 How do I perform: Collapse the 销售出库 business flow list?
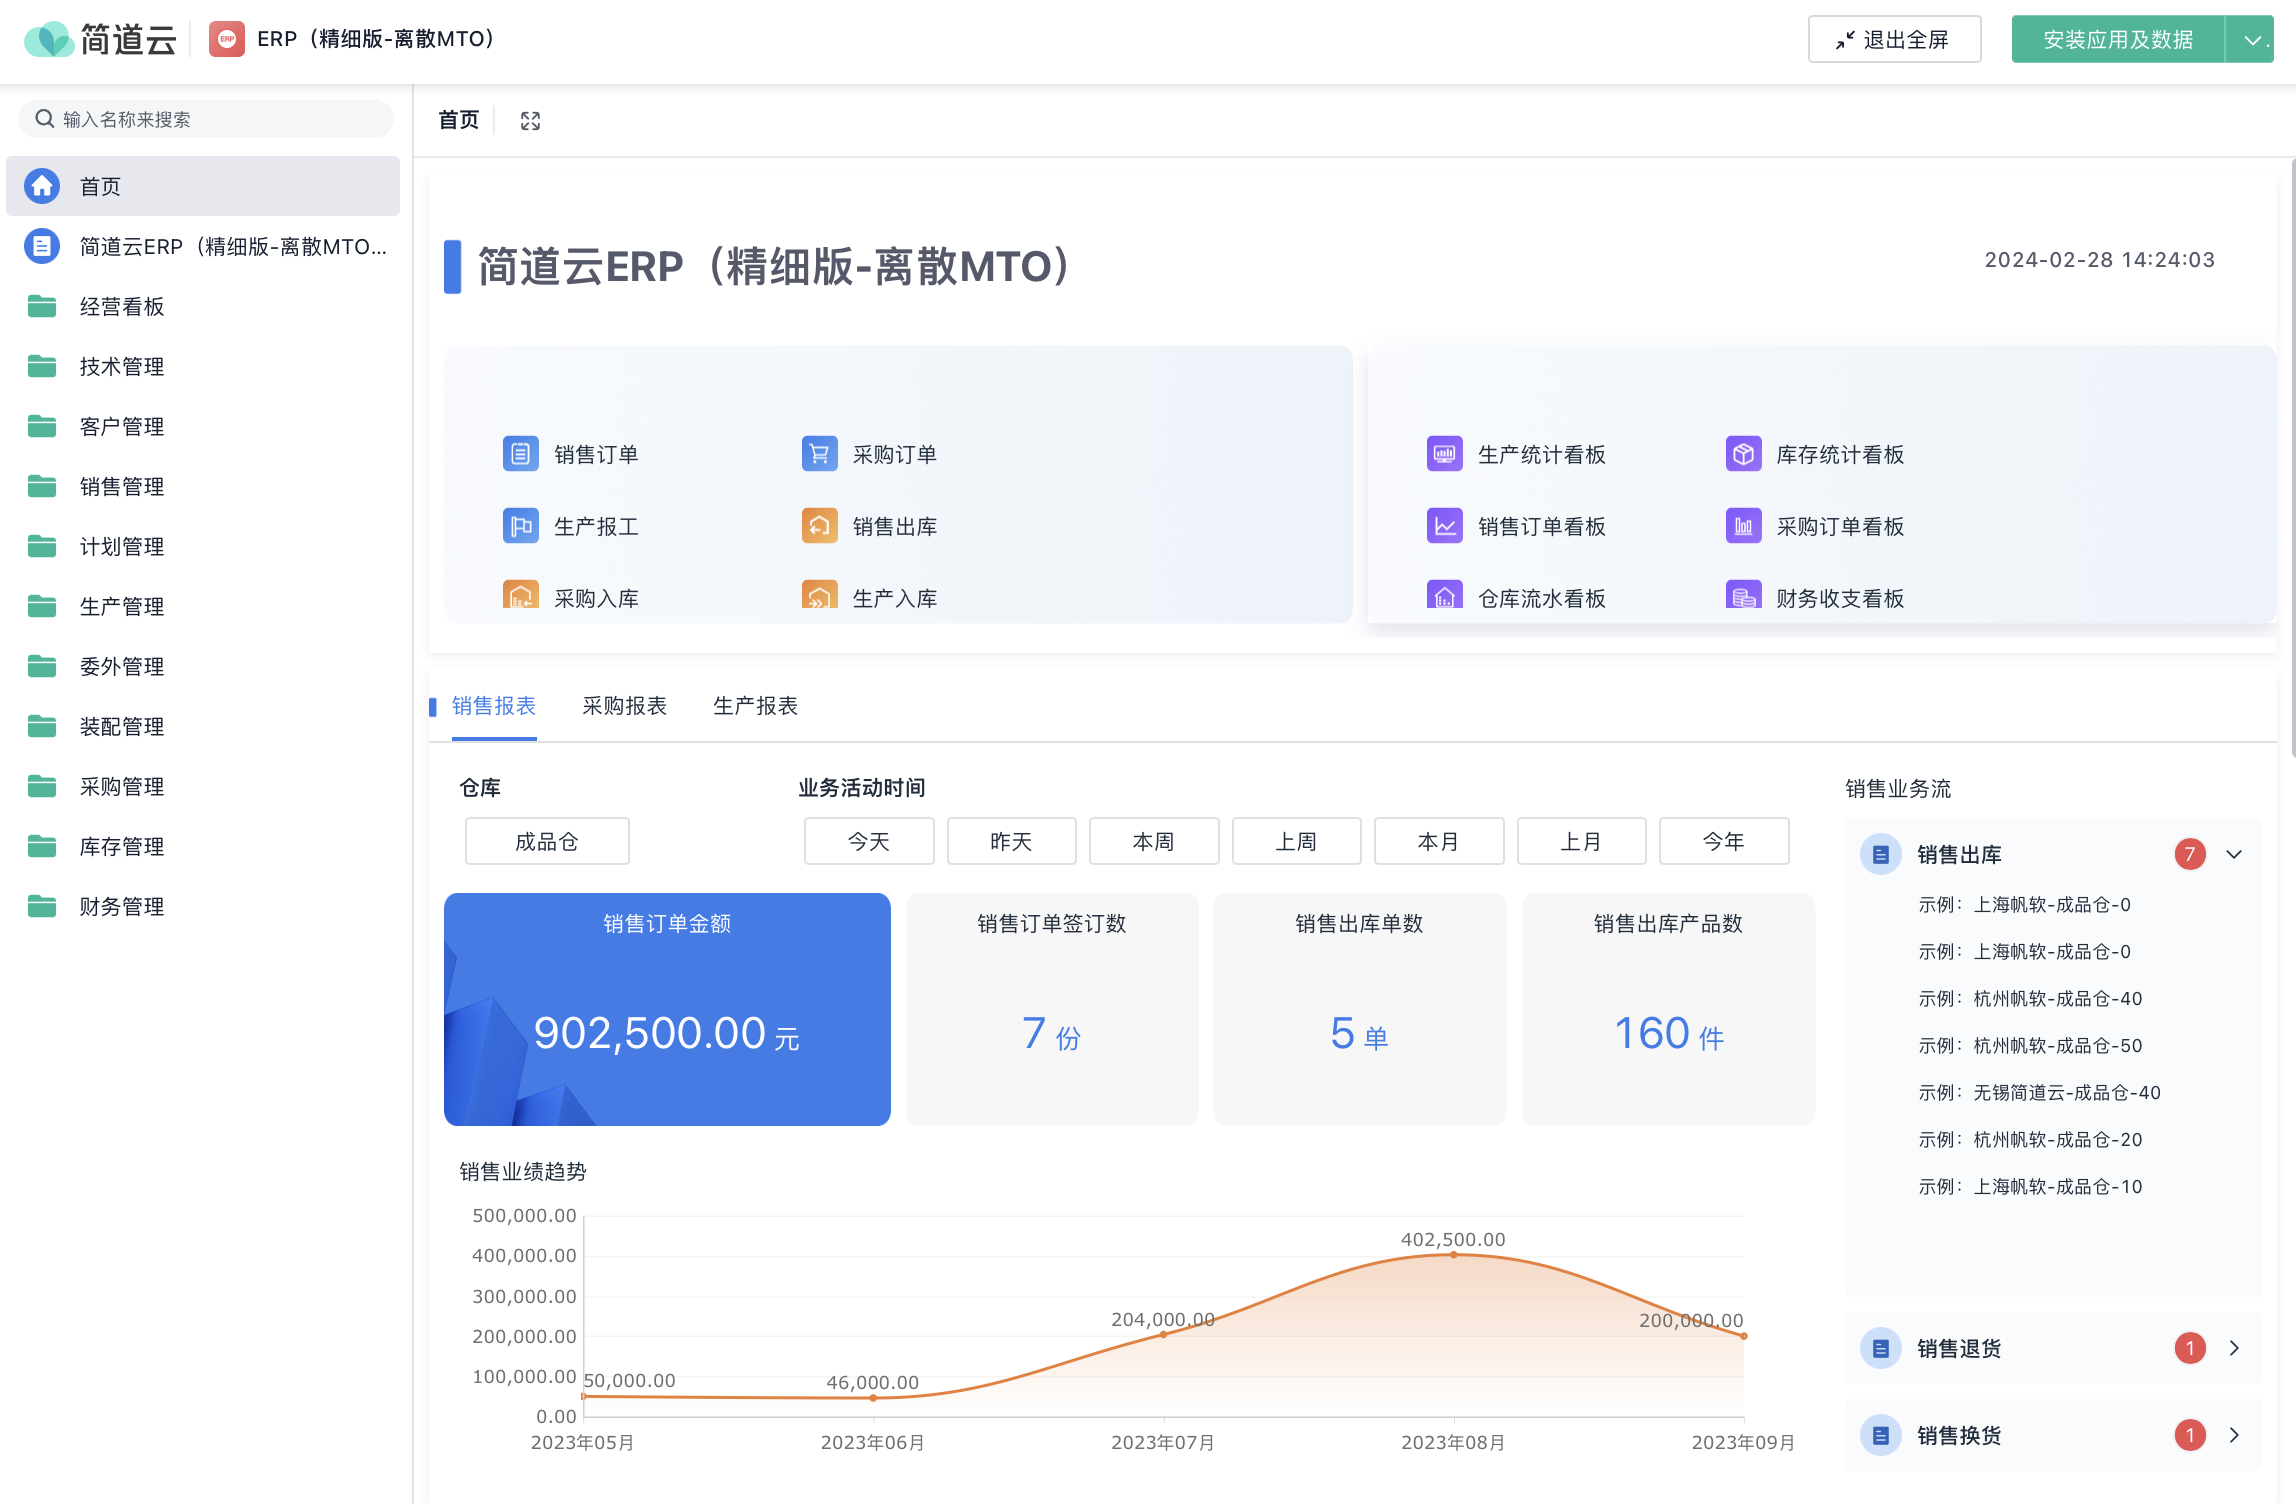2236,854
